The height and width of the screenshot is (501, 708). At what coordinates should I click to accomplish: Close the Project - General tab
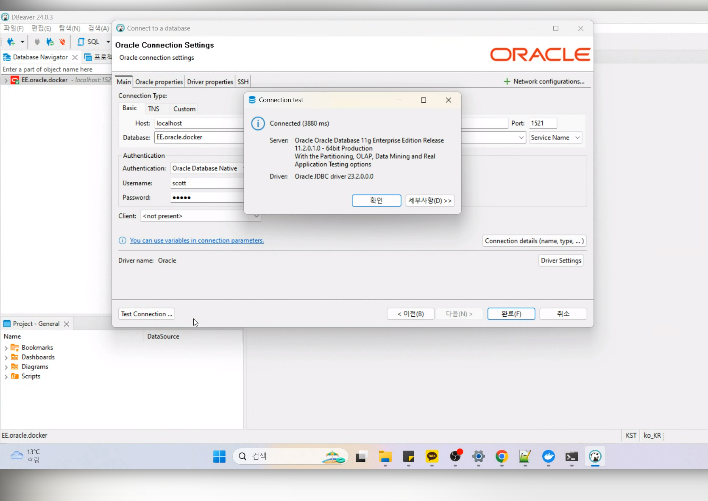[x=66, y=324]
